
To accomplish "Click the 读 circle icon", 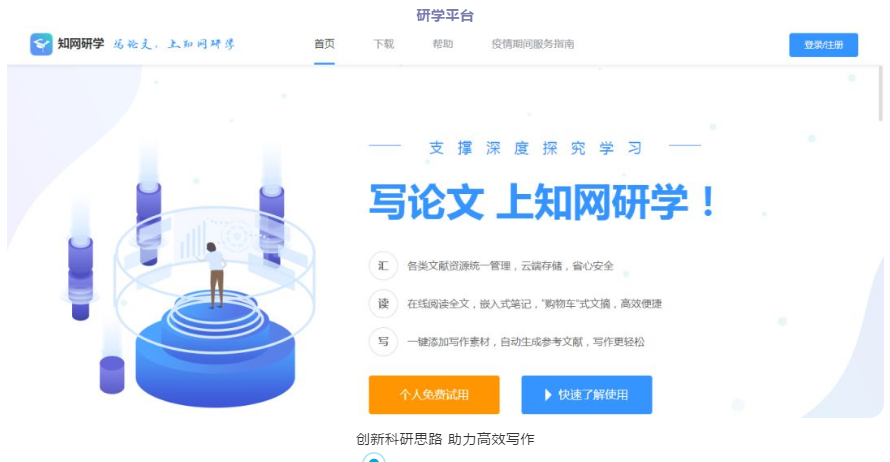I will click(x=383, y=304).
